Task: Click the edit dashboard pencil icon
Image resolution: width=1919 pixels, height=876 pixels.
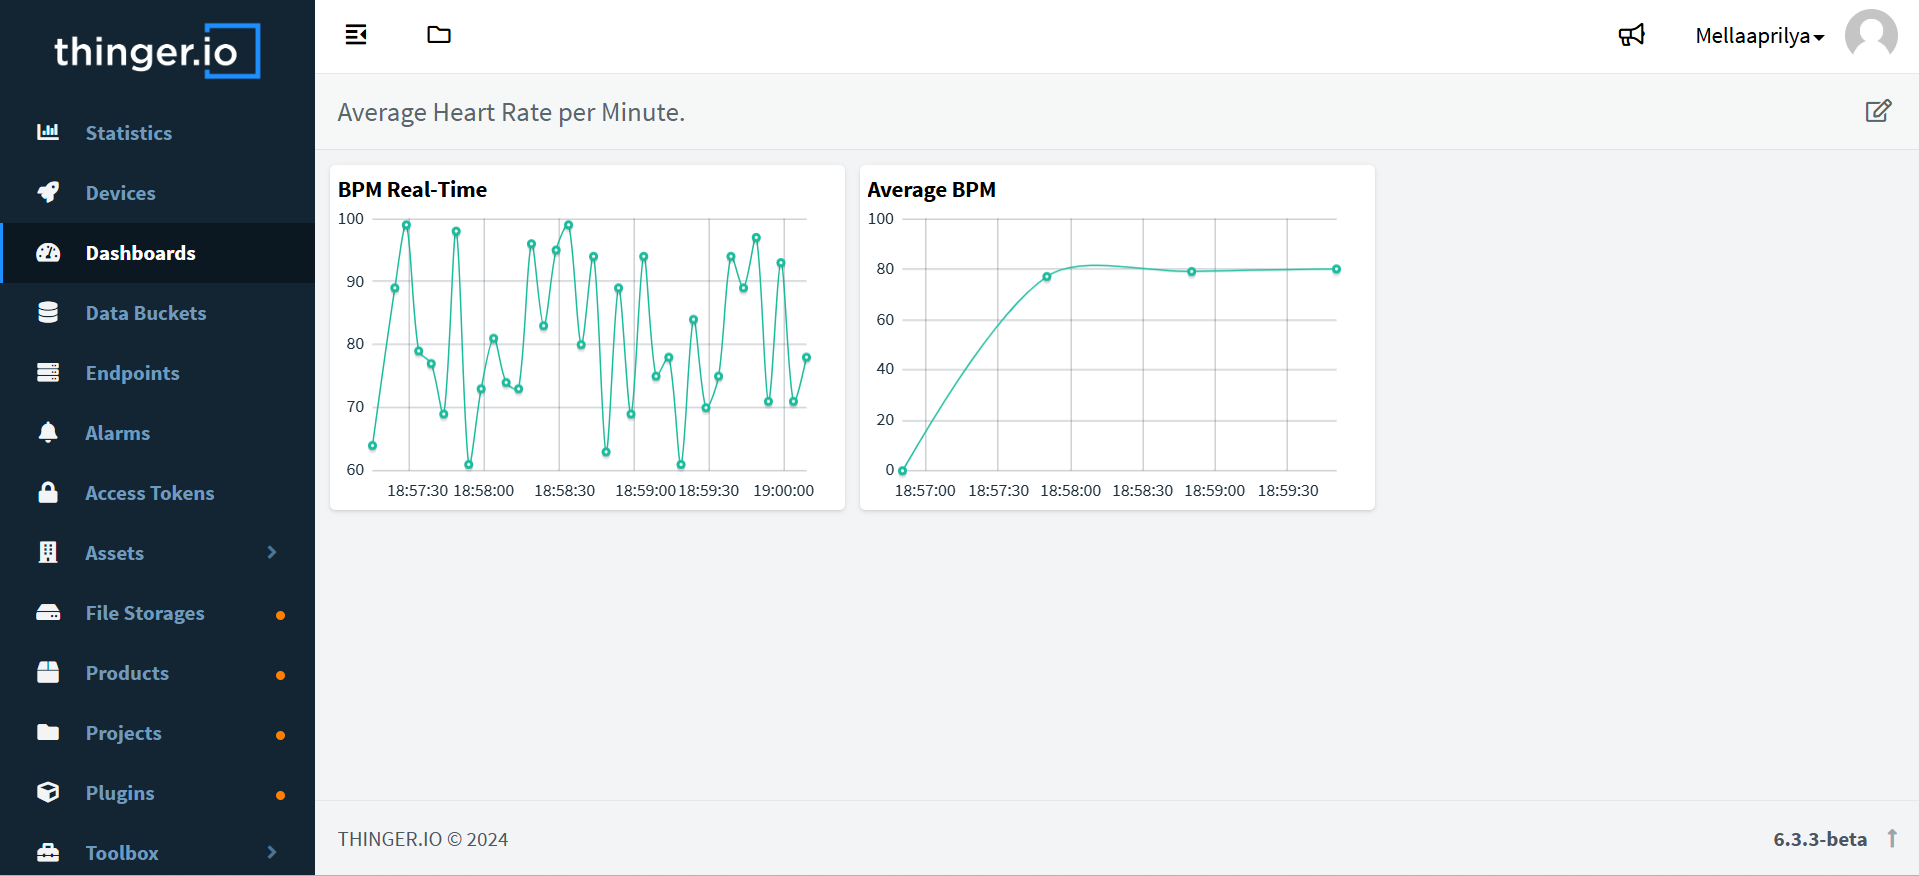Action: tap(1878, 111)
